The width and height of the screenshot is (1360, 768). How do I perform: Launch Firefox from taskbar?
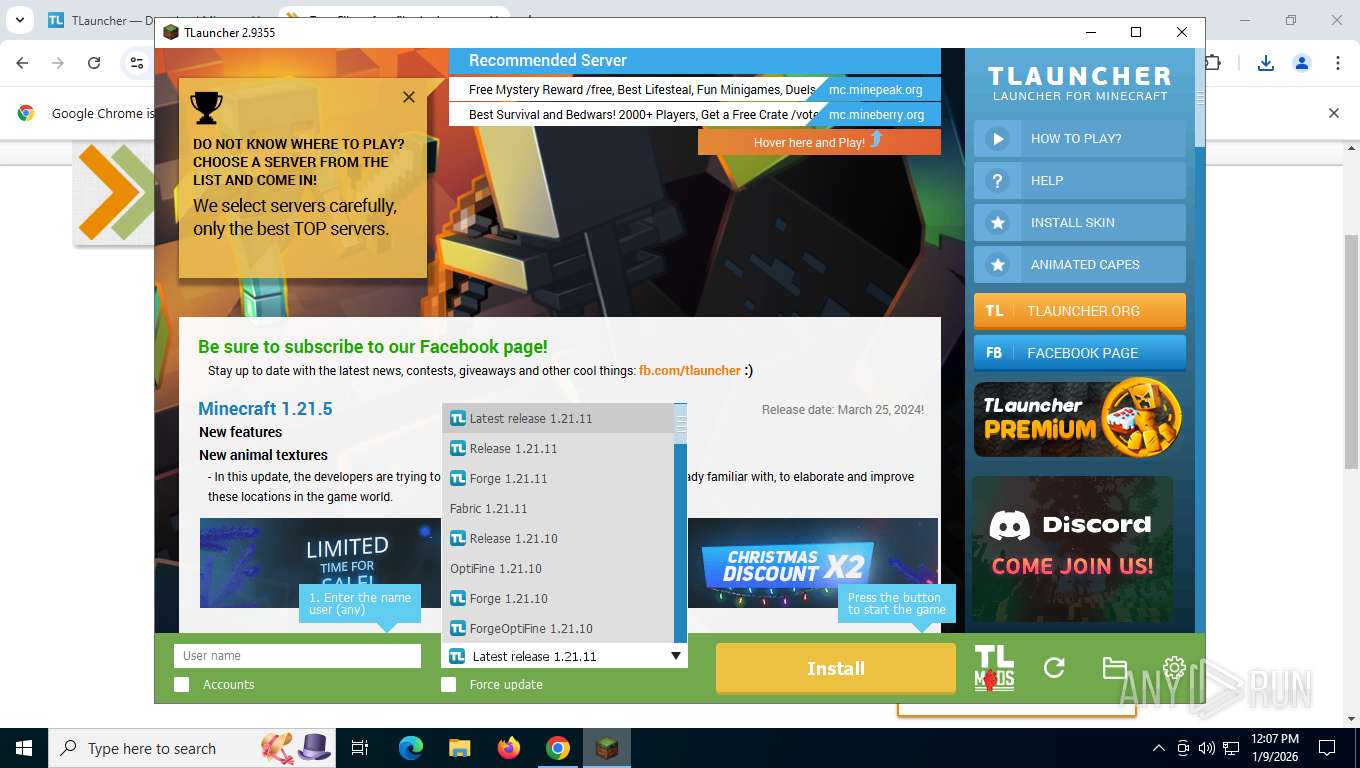(509, 748)
